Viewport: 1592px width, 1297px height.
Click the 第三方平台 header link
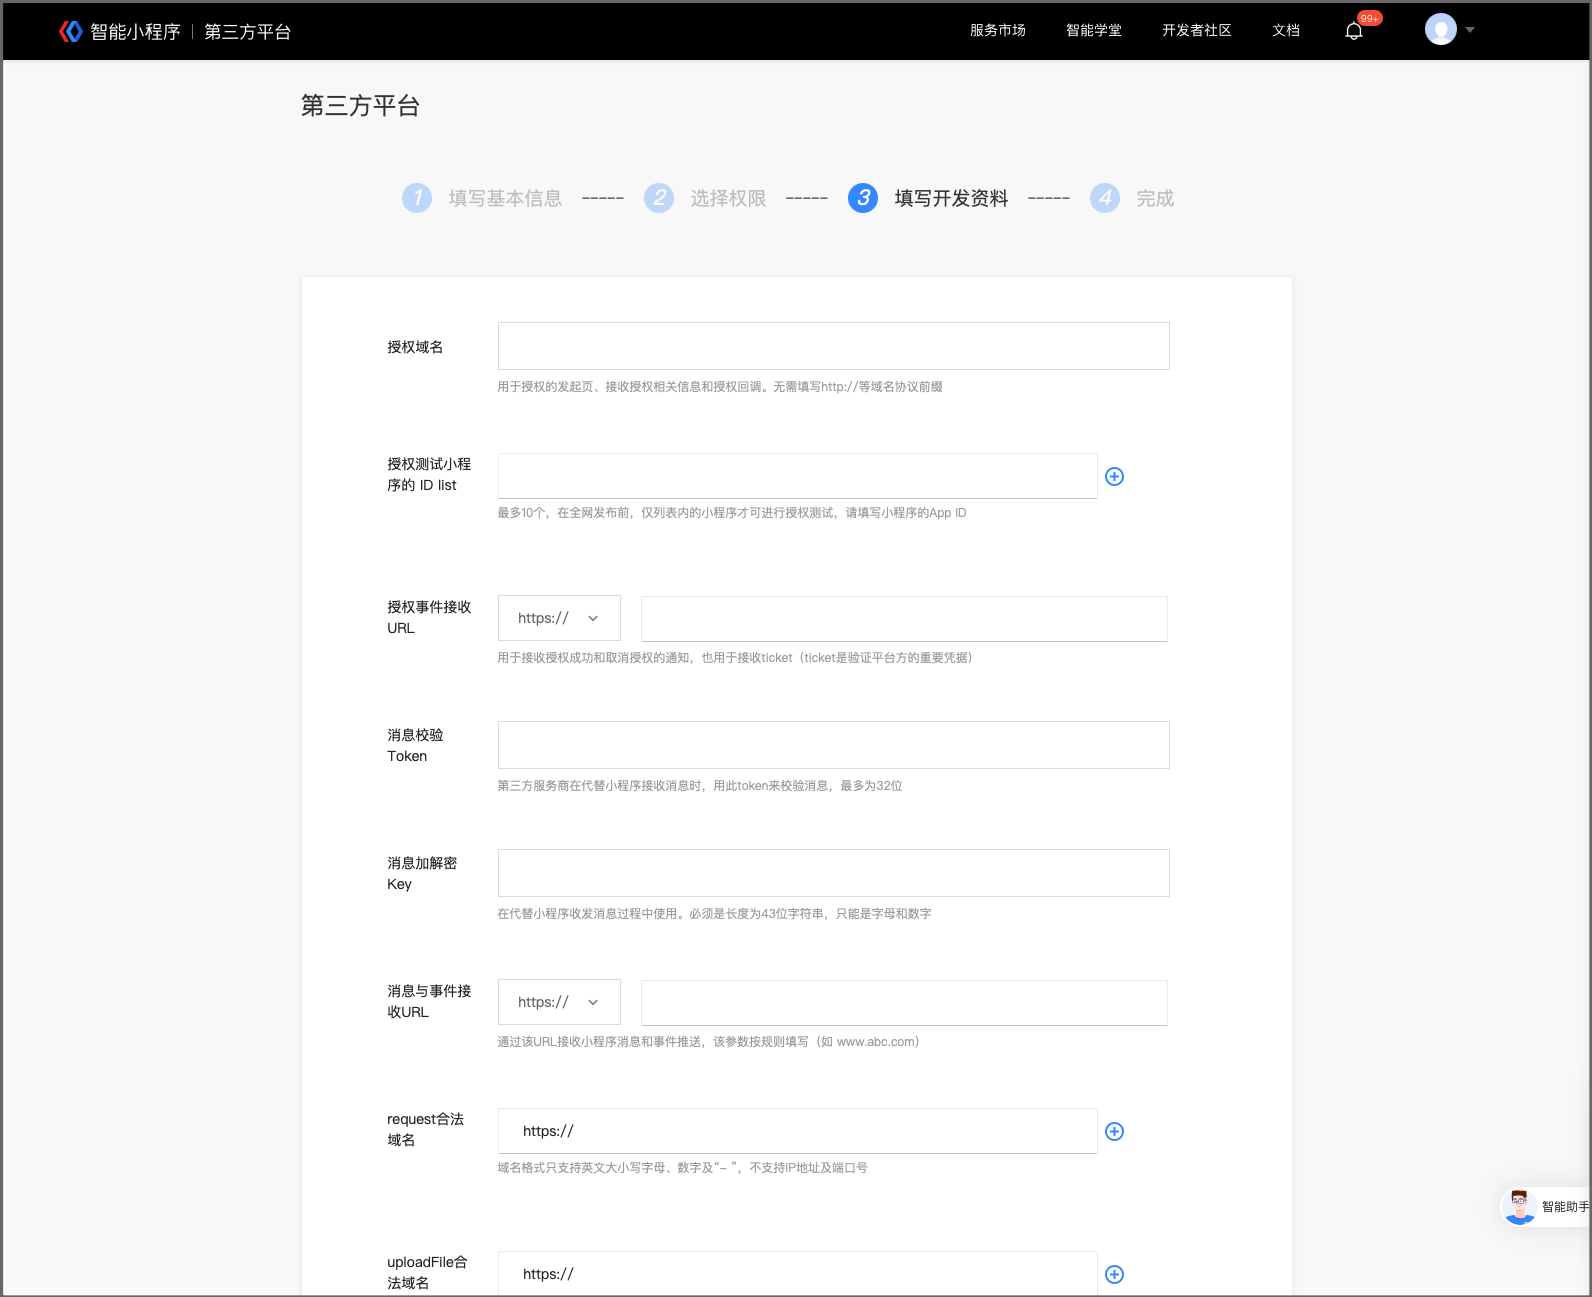[248, 32]
